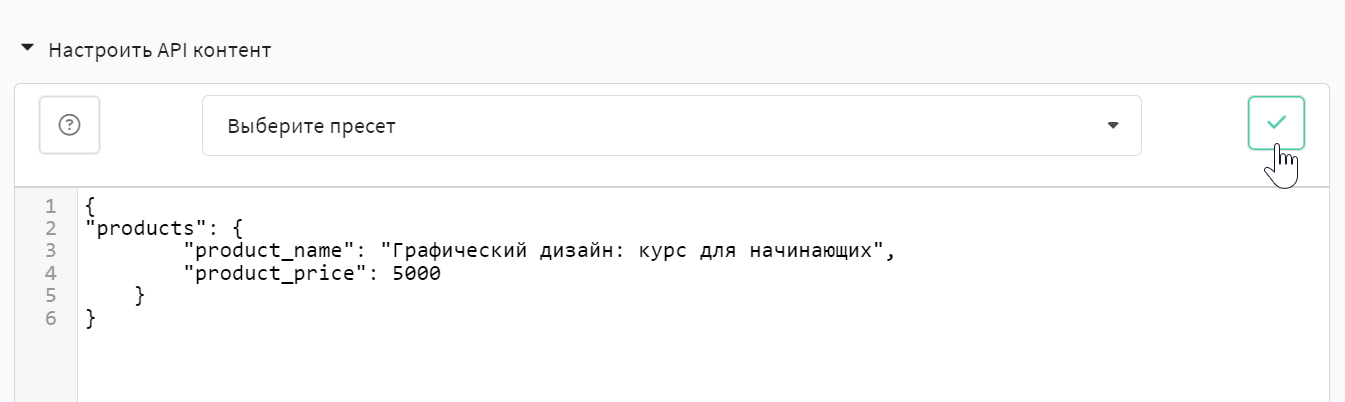Click the opening brace on line 1
The height and width of the screenshot is (402, 1345).
pos(91,207)
